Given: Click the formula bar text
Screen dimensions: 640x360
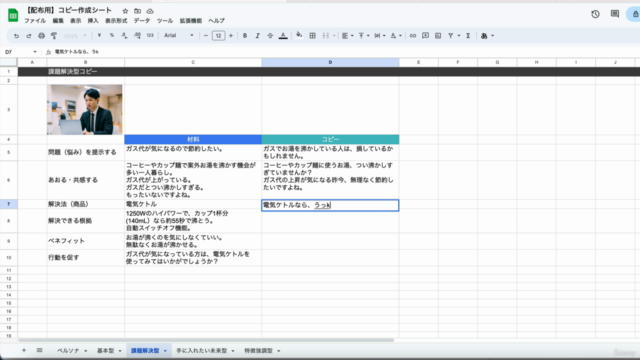Looking at the screenshot, I should tap(77, 52).
